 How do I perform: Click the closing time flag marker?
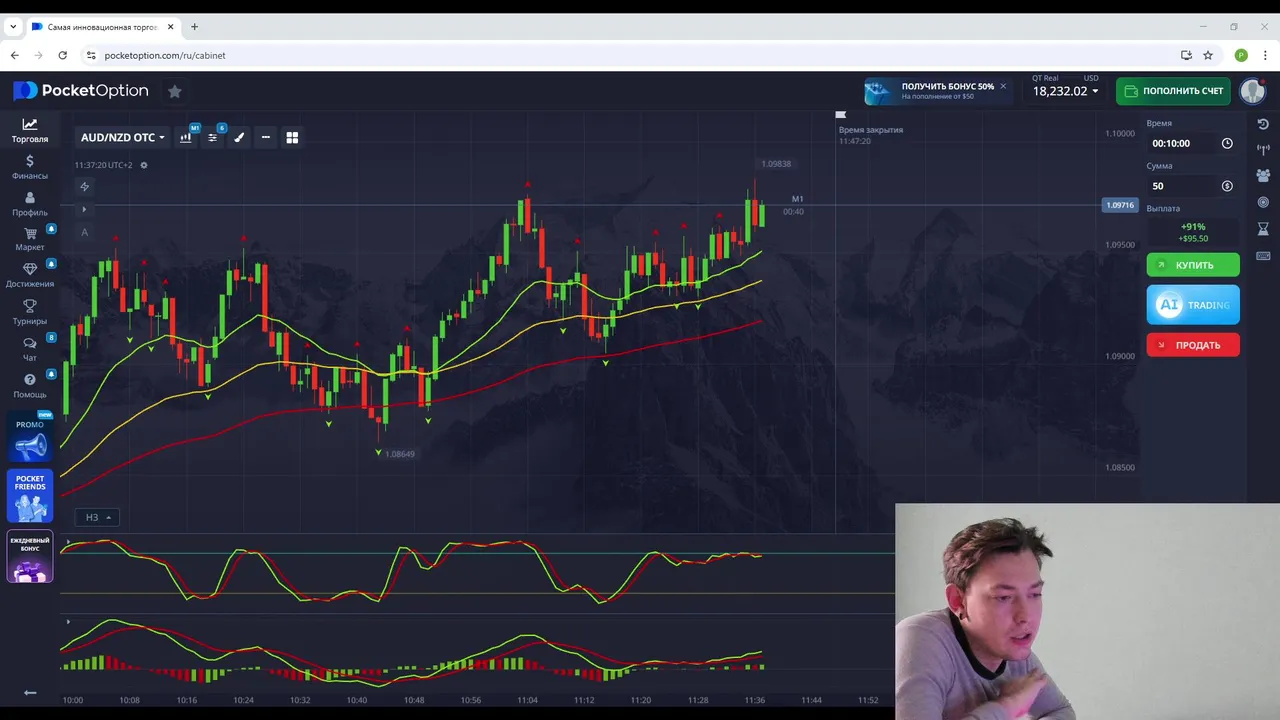click(841, 115)
